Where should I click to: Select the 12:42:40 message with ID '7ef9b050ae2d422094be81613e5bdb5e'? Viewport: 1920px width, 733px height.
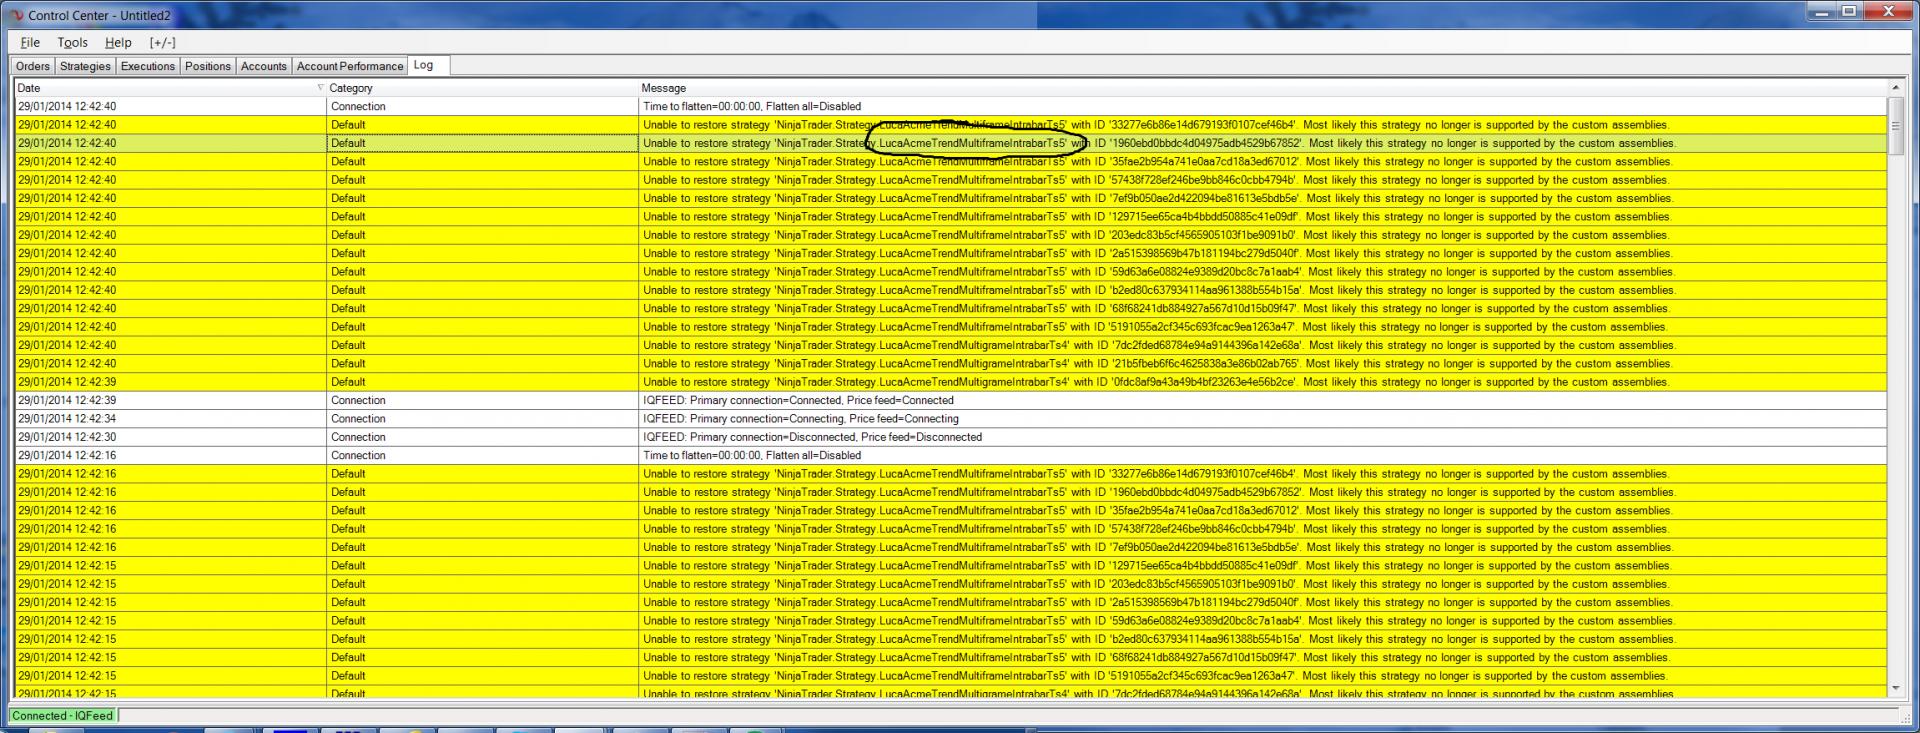[1262, 198]
